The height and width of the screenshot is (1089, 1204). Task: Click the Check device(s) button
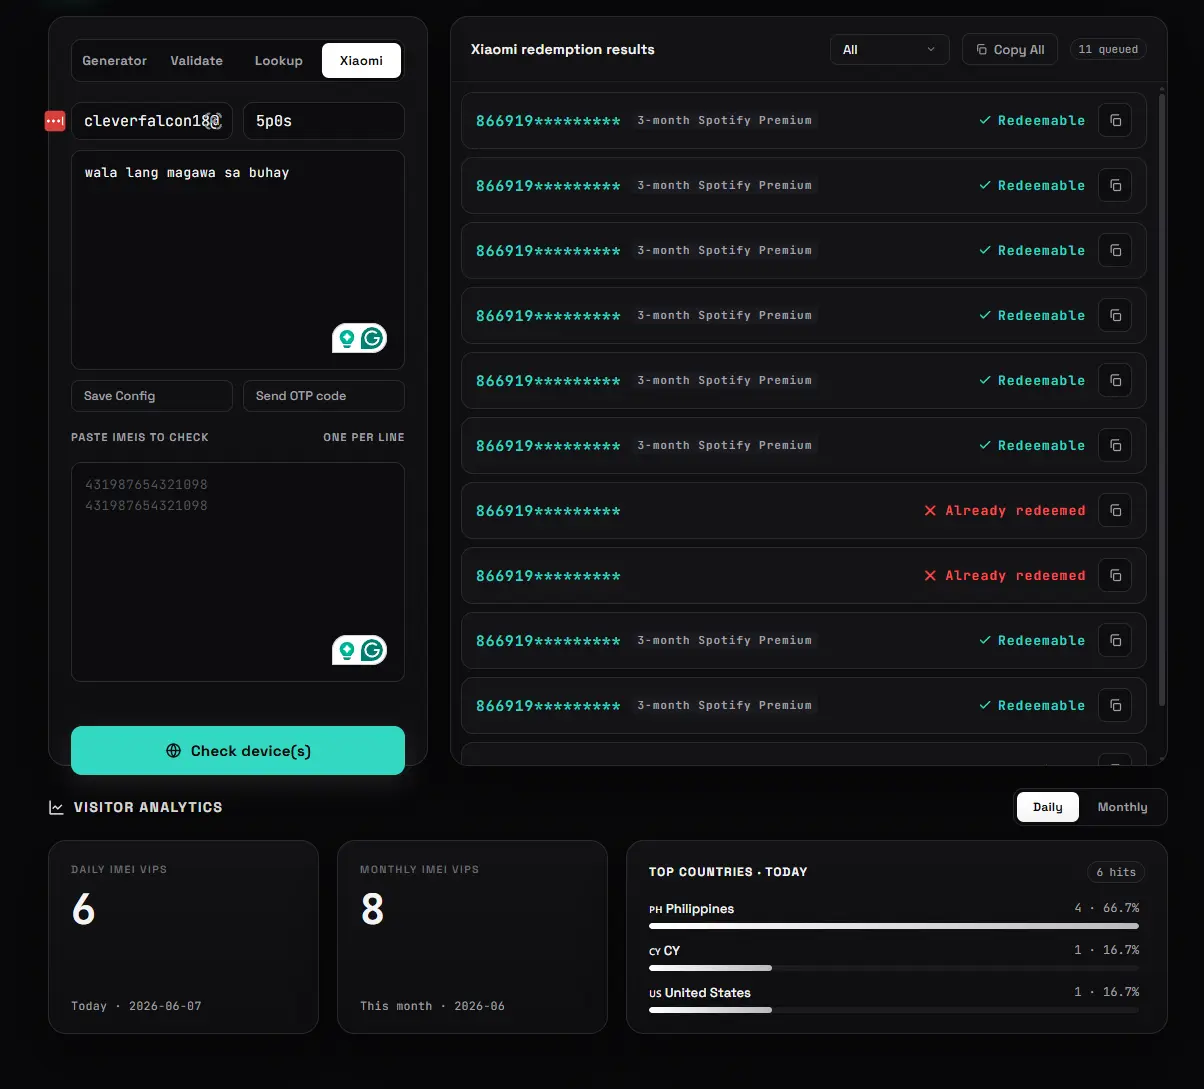238,750
